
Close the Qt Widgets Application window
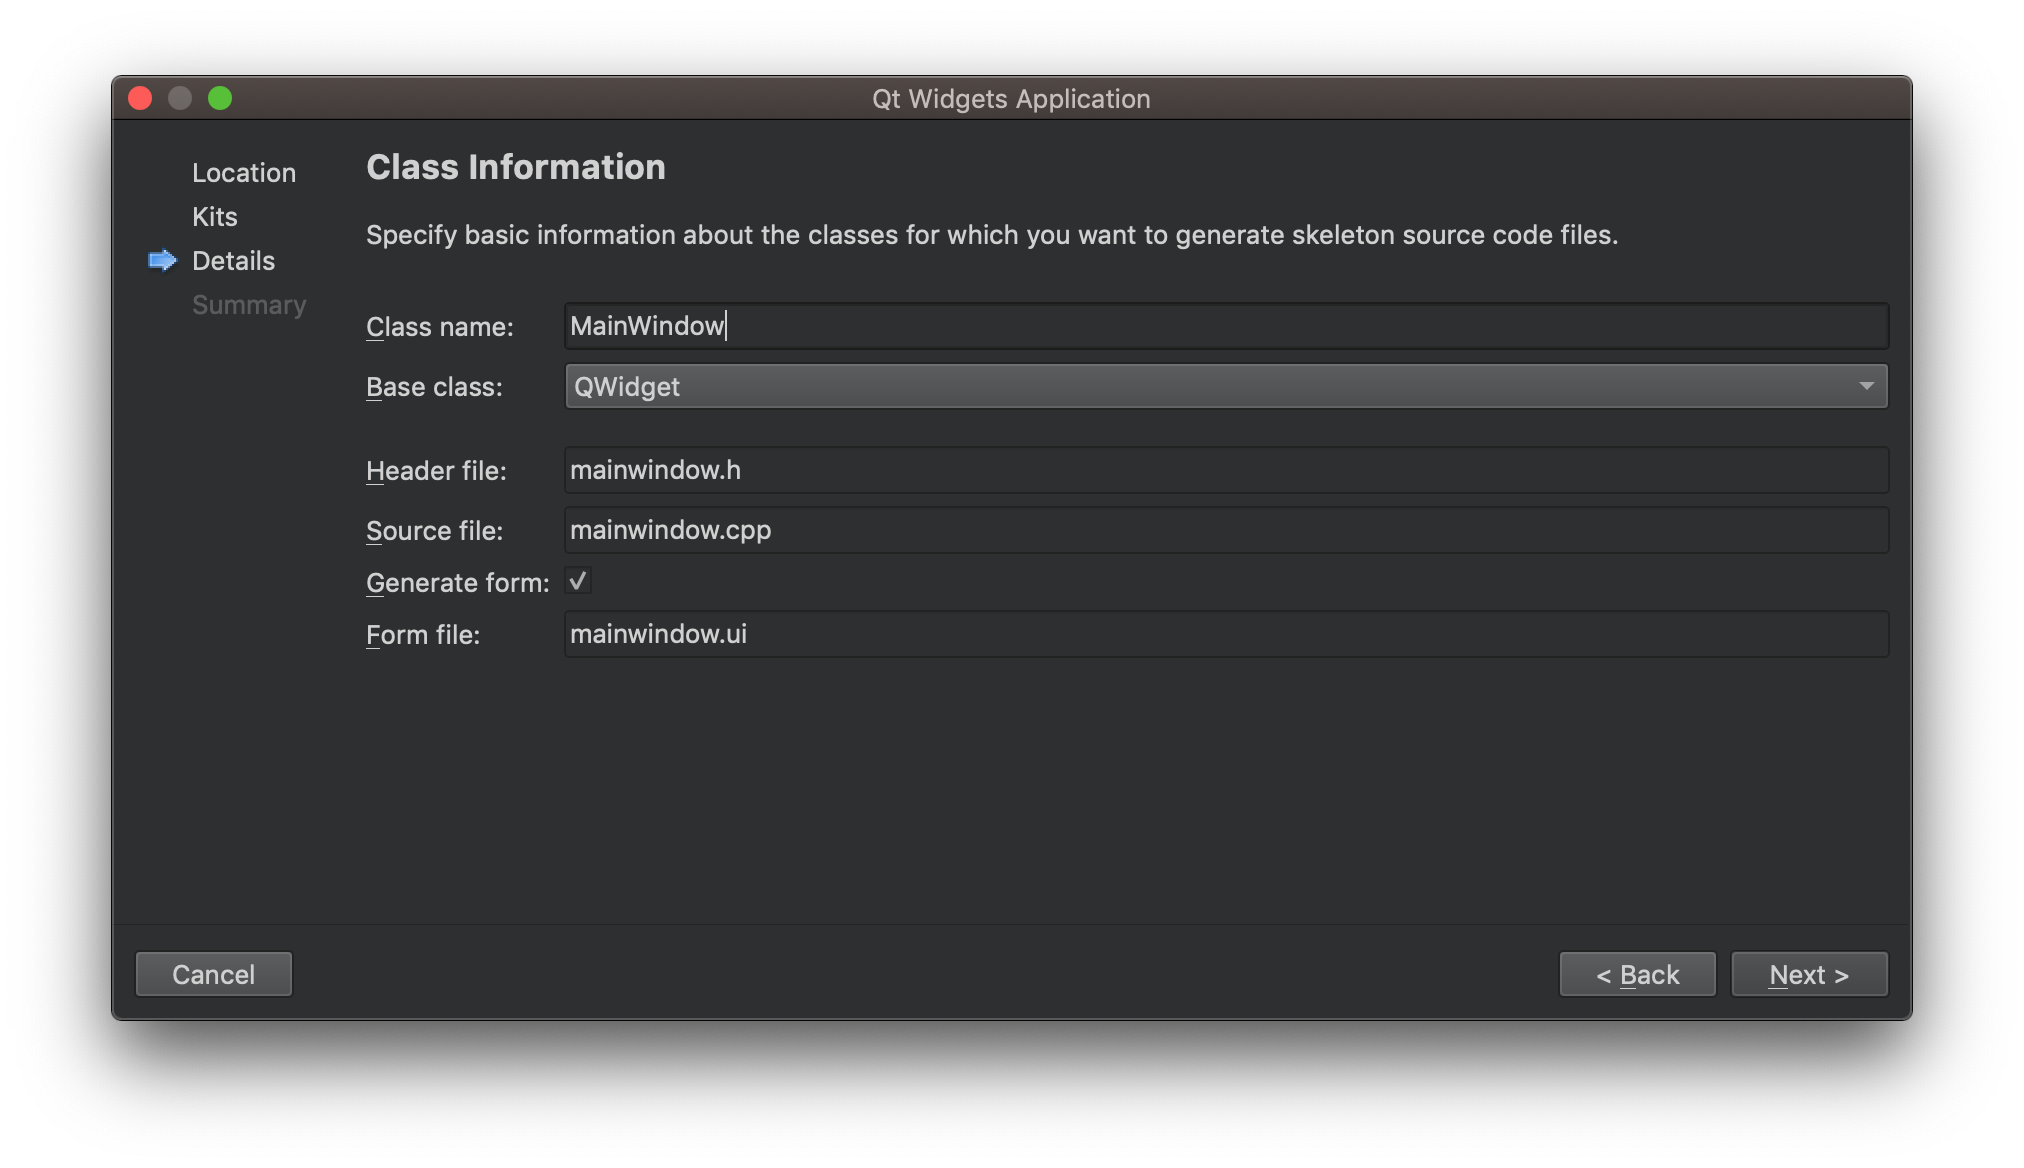pos(140,98)
